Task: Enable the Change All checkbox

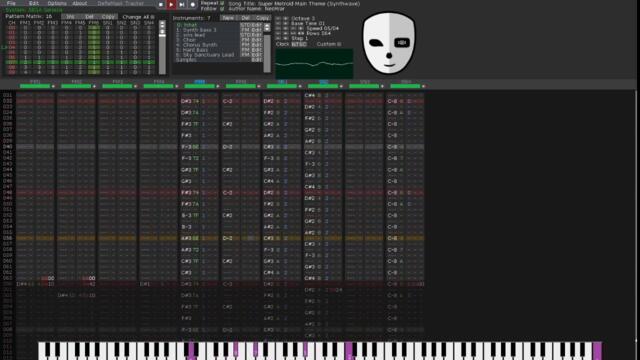Action: (152, 17)
